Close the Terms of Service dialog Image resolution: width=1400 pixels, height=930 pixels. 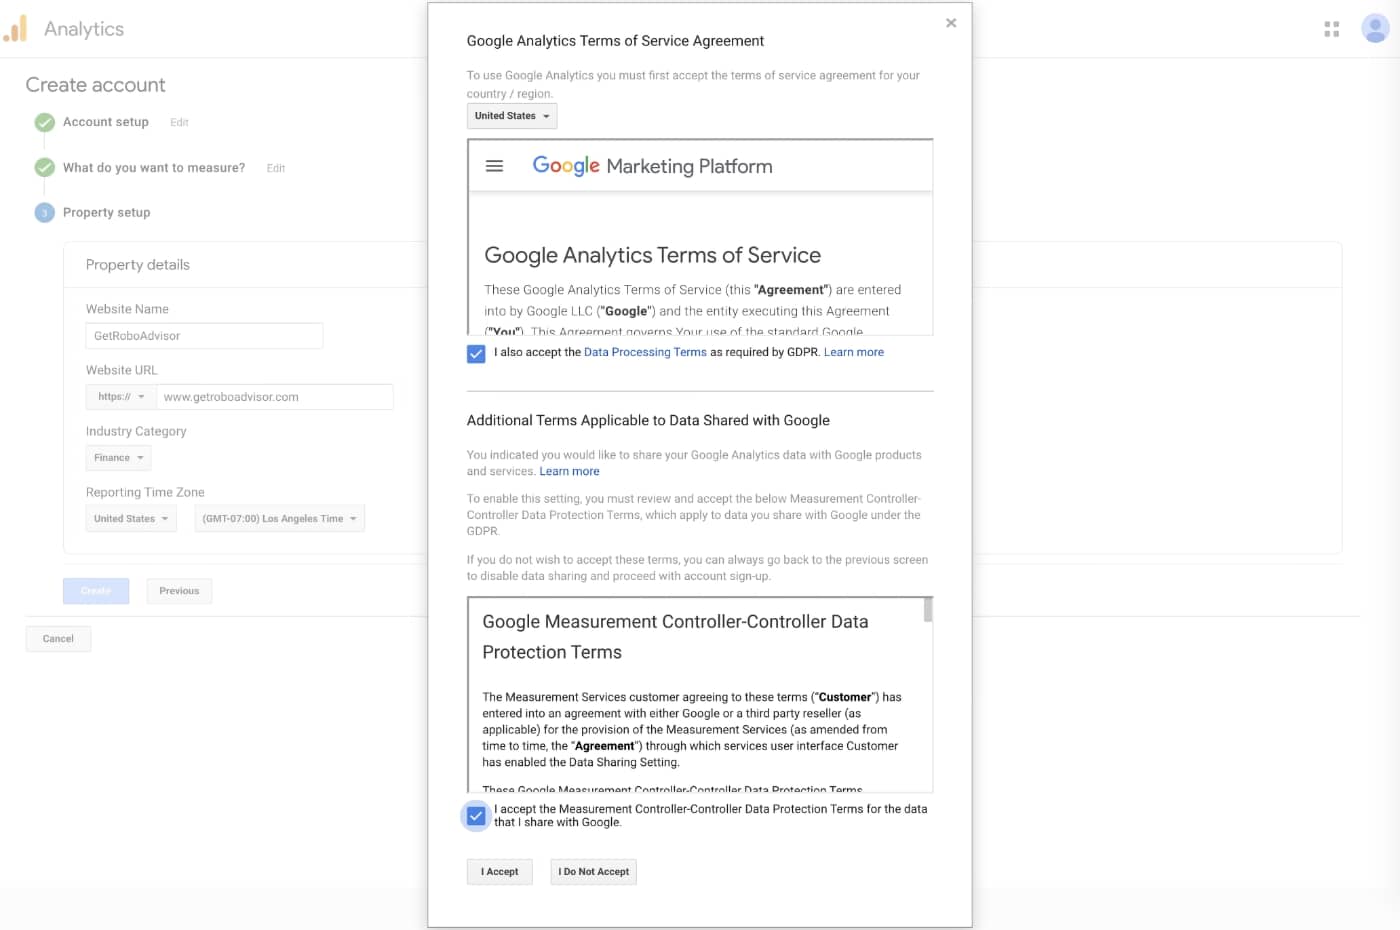[x=951, y=23]
